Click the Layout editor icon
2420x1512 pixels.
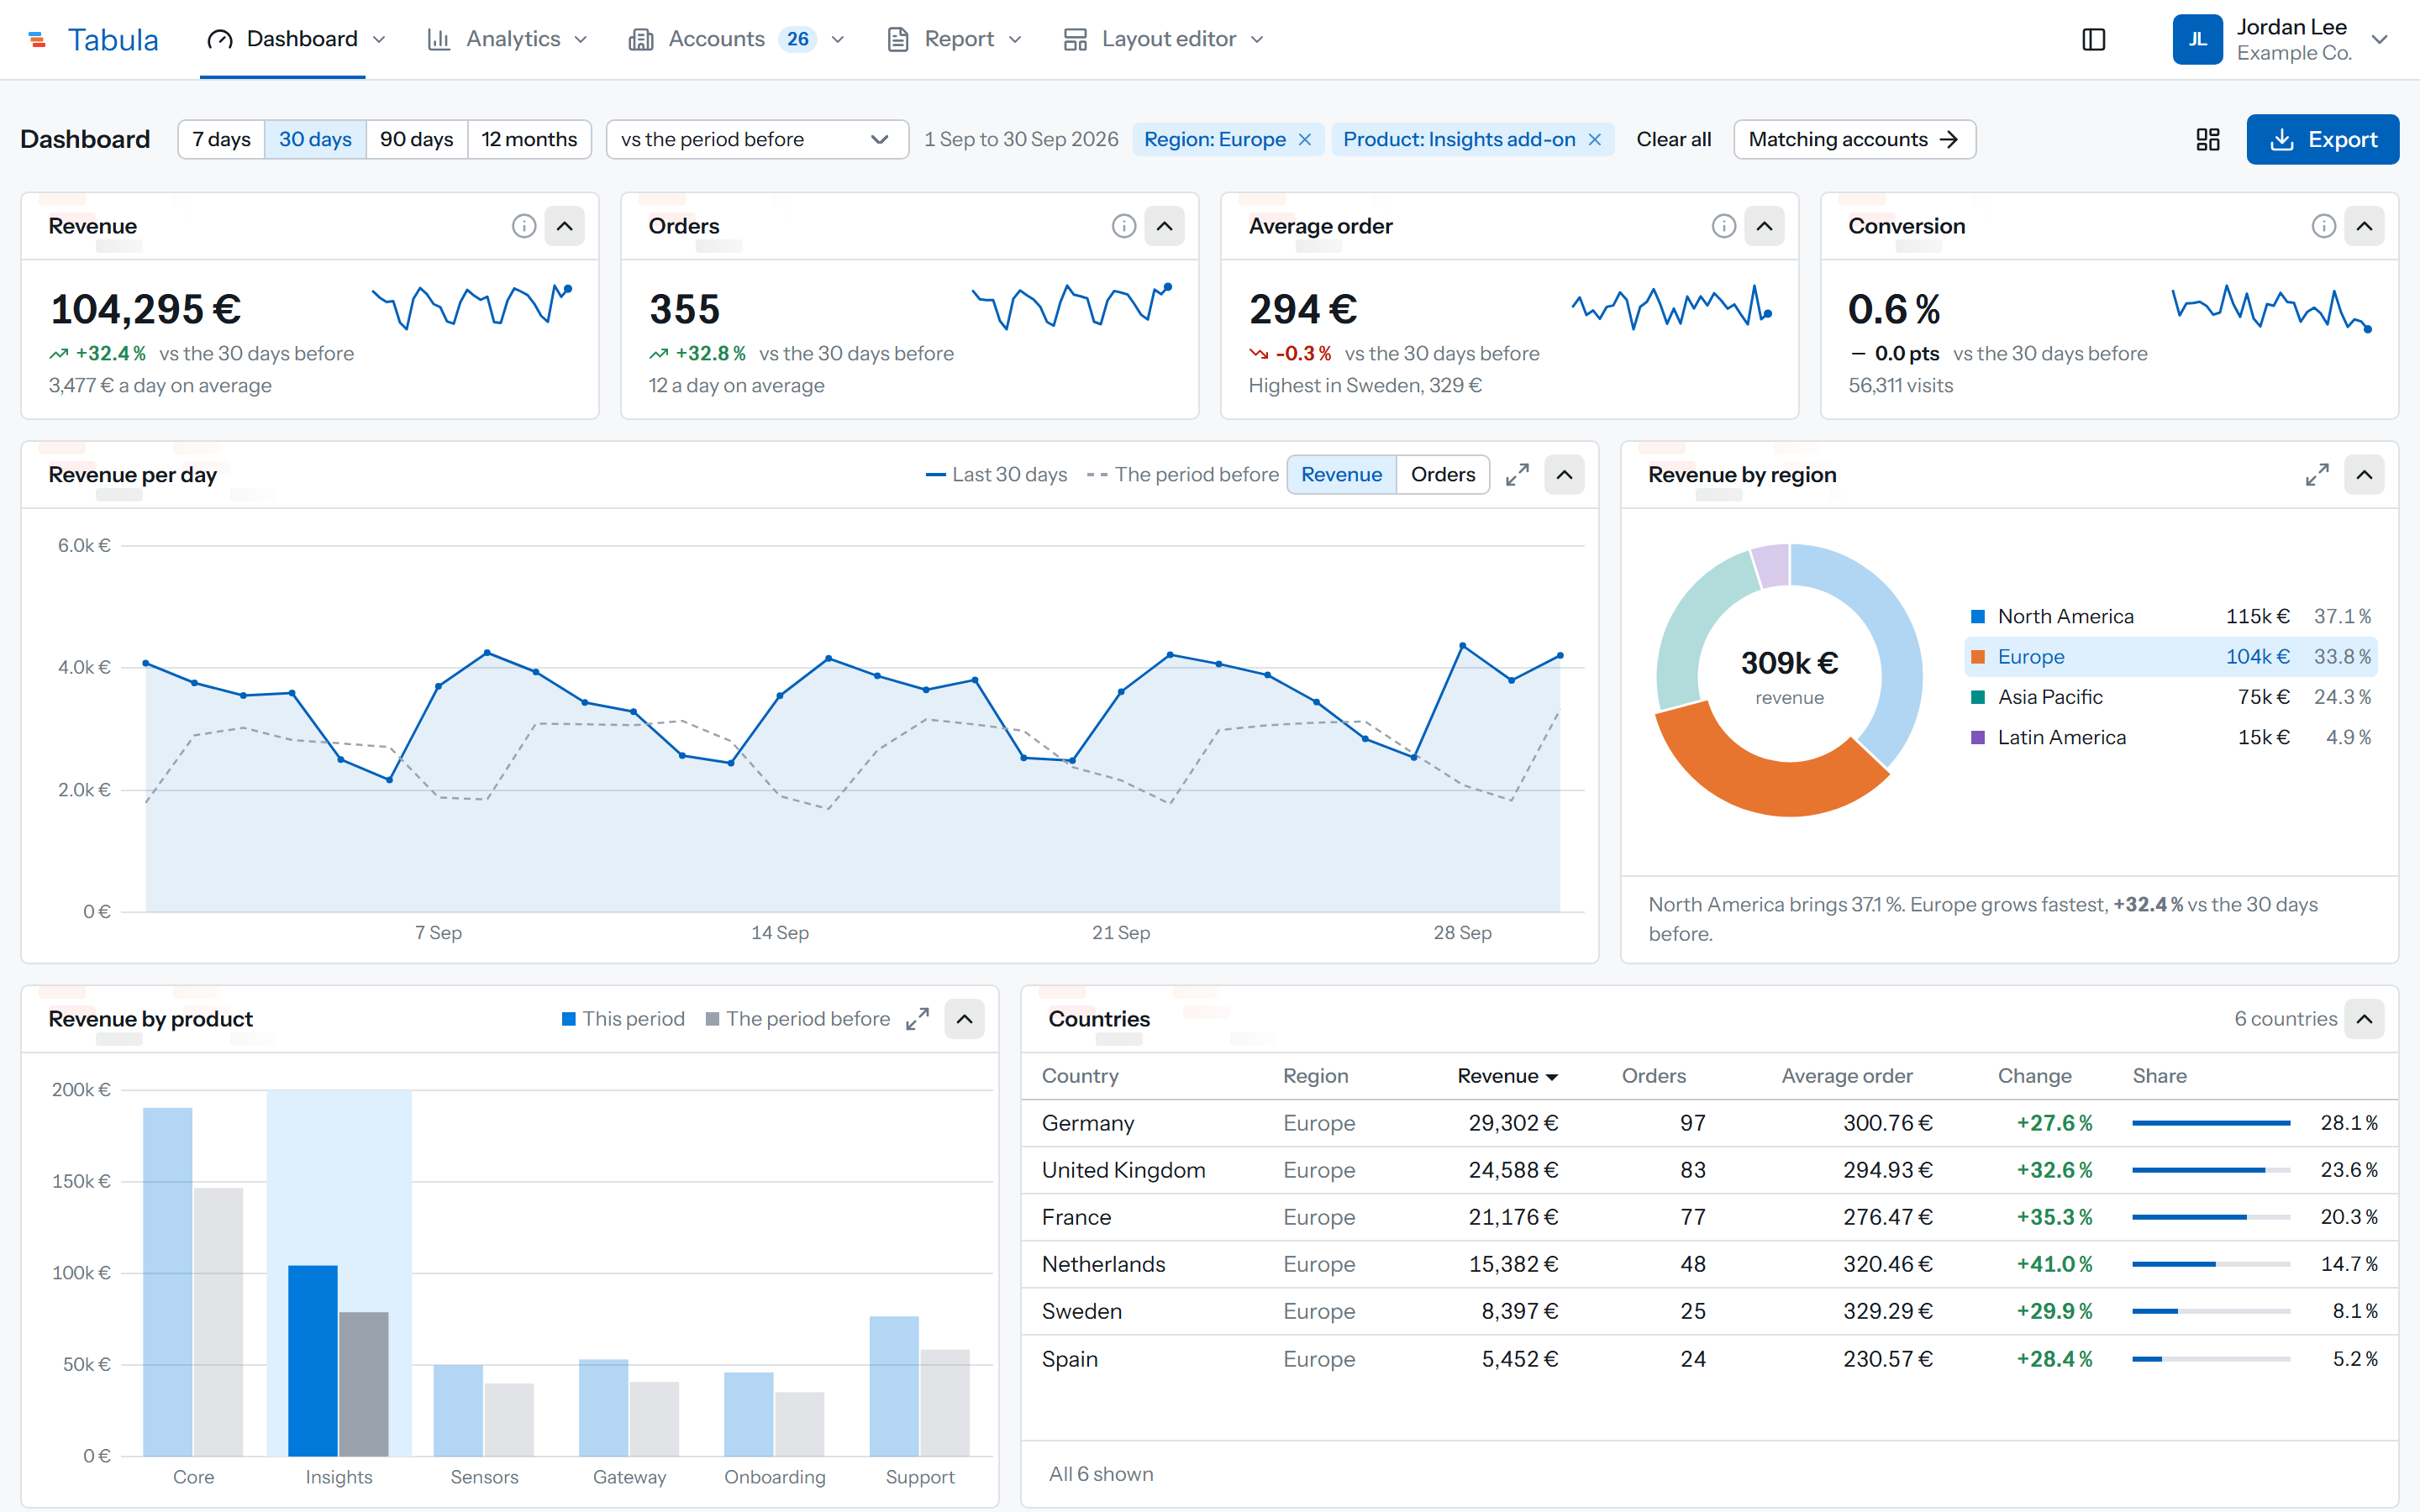pyautogui.click(x=1075, y=39)
